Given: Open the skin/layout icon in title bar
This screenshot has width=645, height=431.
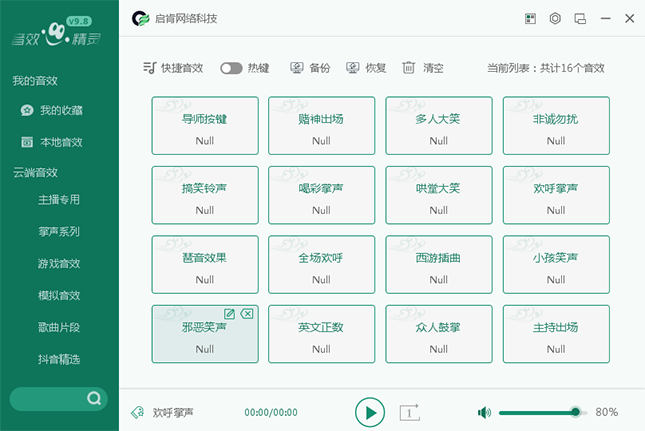Looking at the screenshot, I should tap(530, 19).
